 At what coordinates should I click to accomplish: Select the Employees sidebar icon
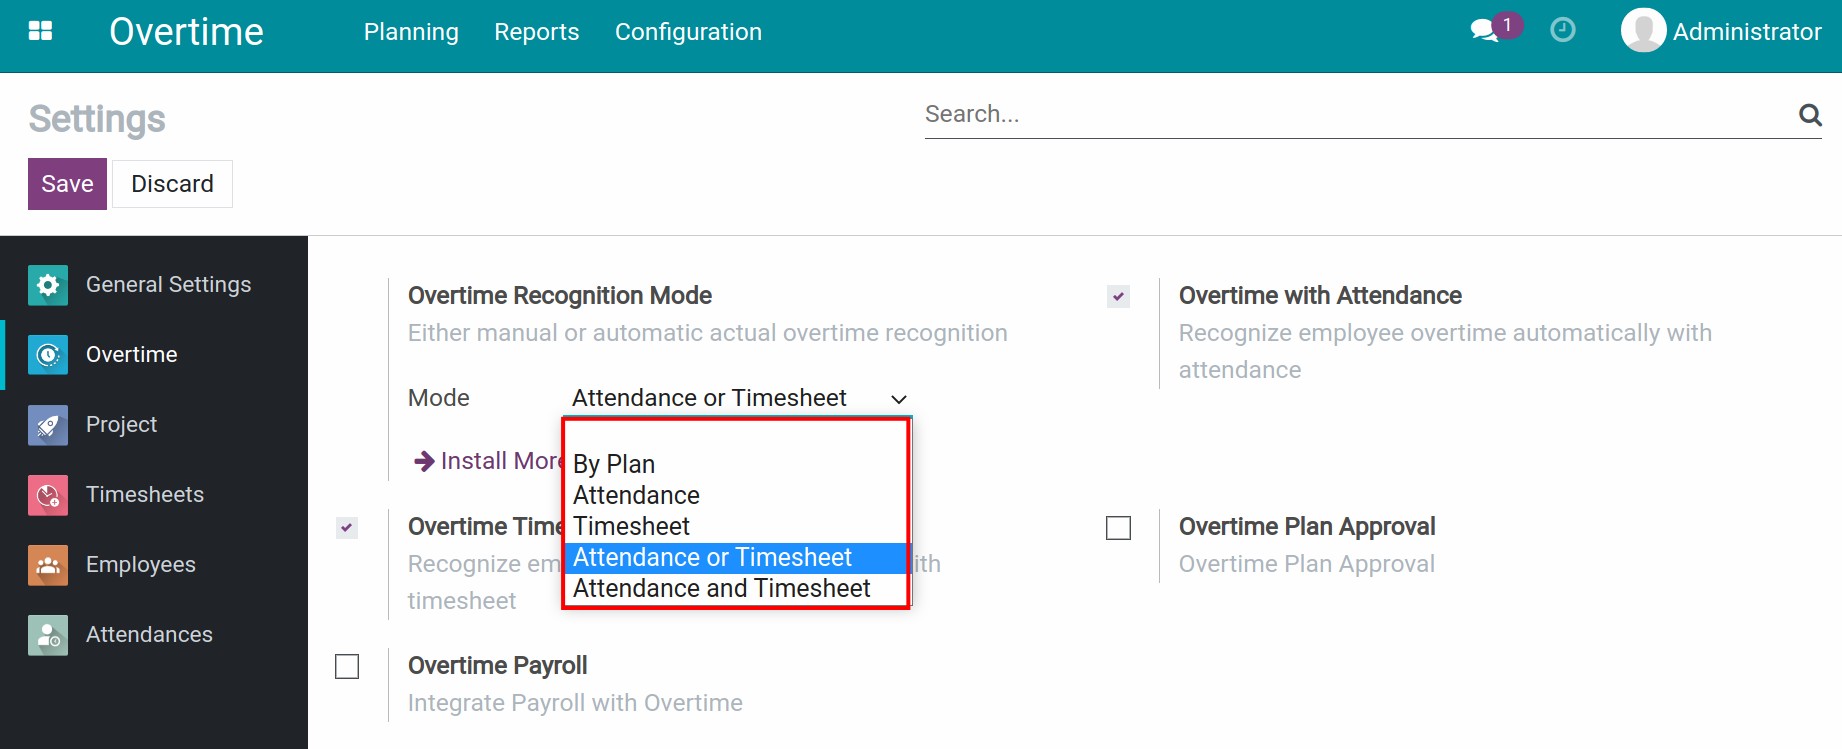click(46, 564)
